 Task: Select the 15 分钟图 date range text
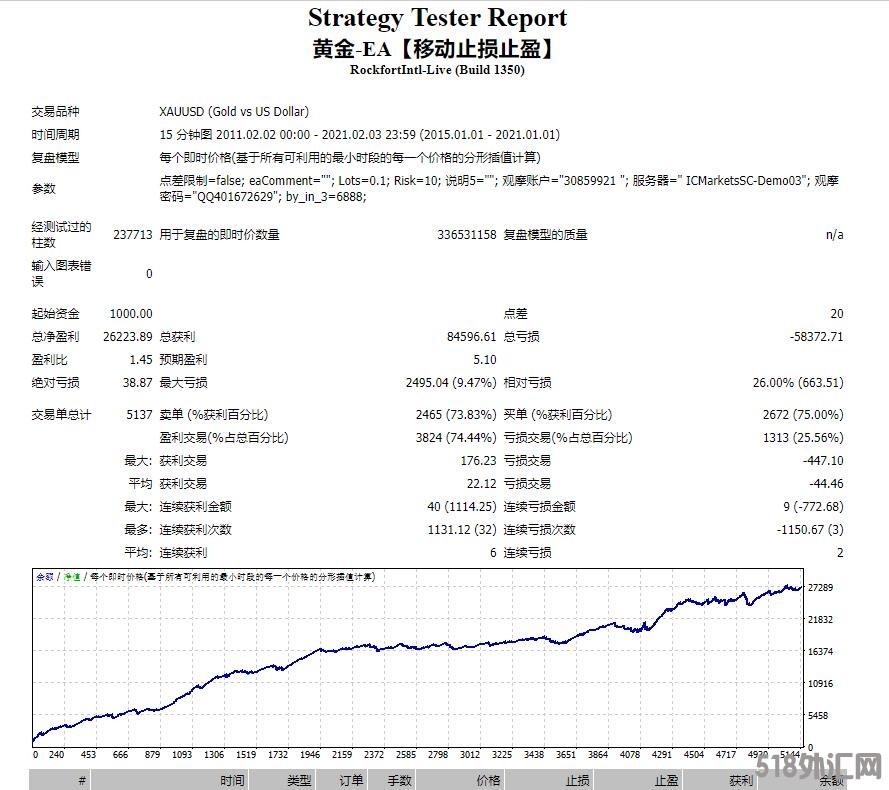[x=359, y=134]
